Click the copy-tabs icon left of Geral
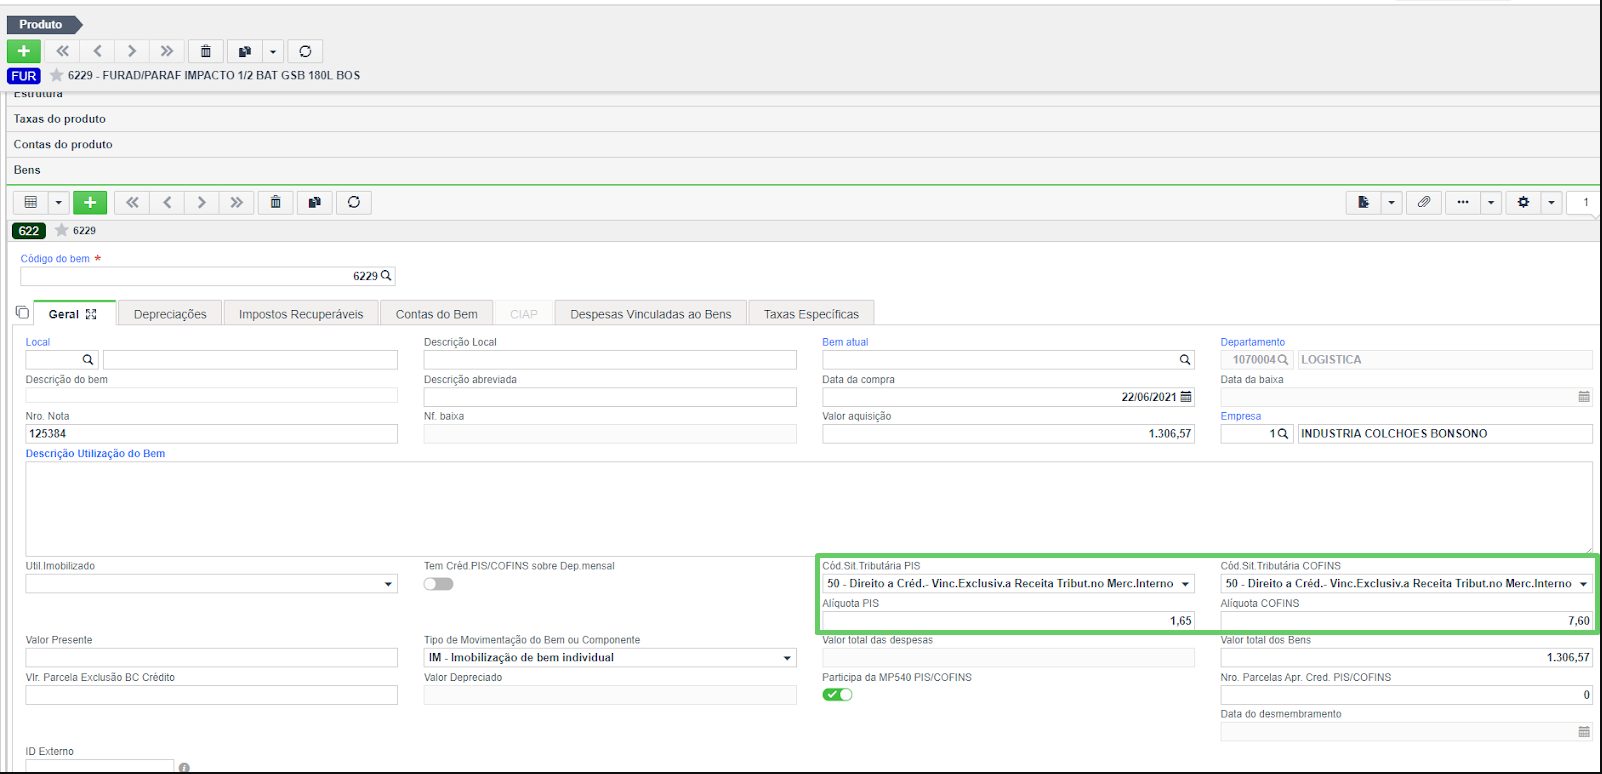 tap(22, 313)
